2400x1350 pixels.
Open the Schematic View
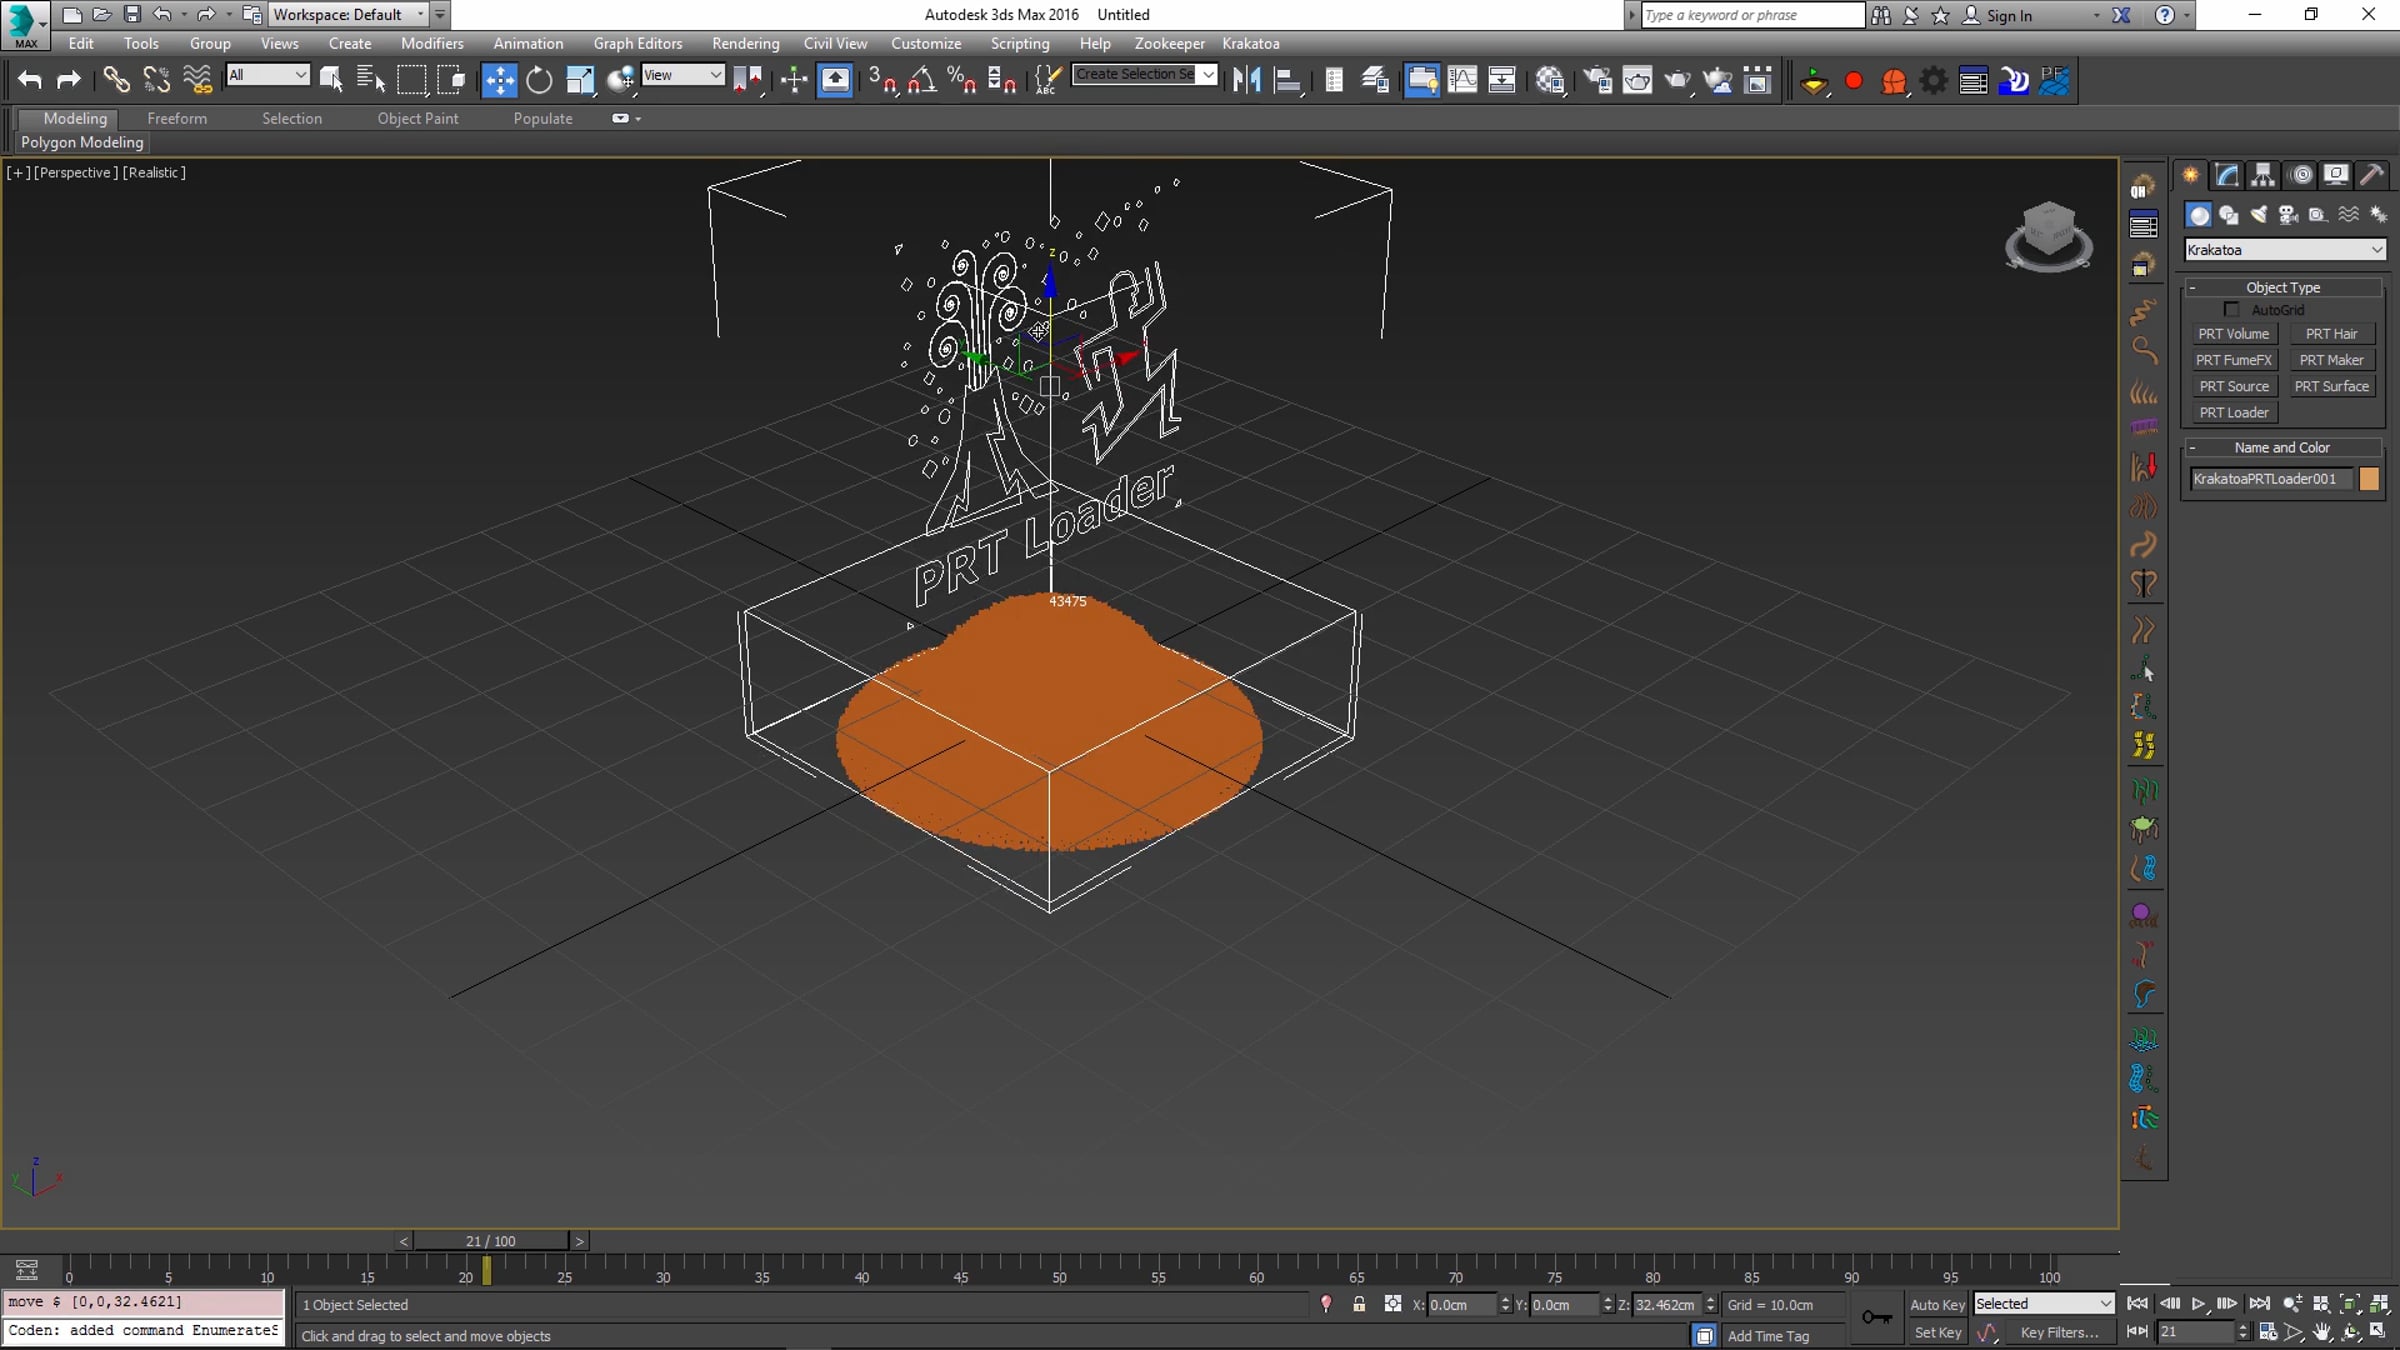[1502, 80]
